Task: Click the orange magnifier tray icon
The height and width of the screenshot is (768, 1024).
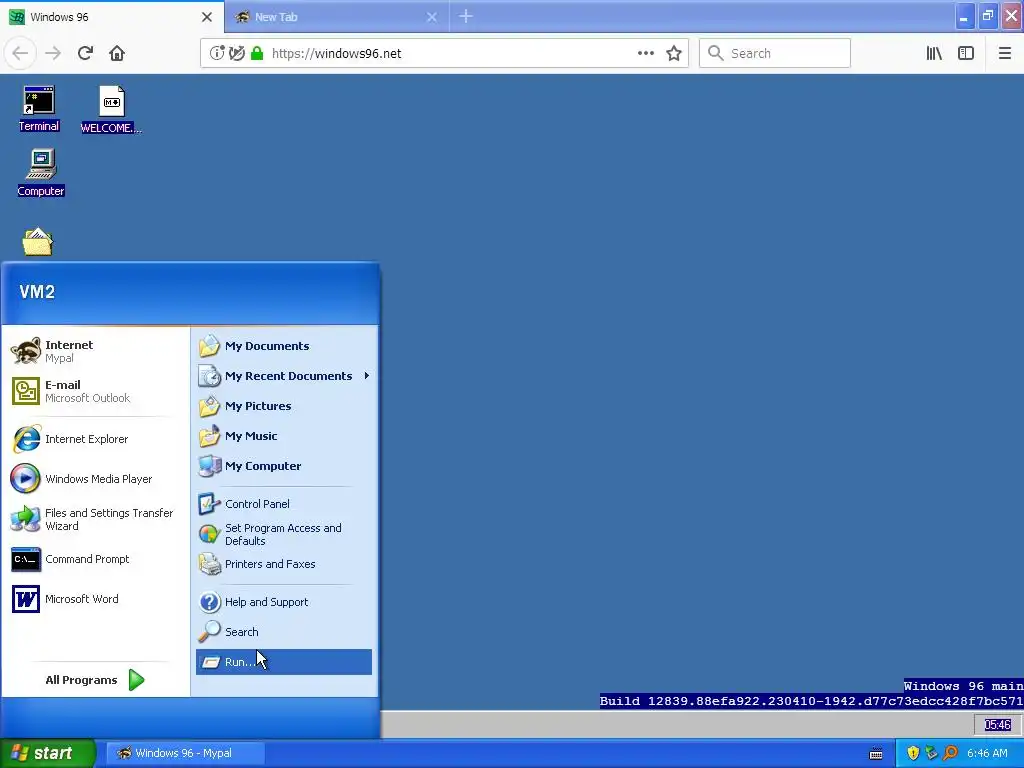Action: click(950, 753)
